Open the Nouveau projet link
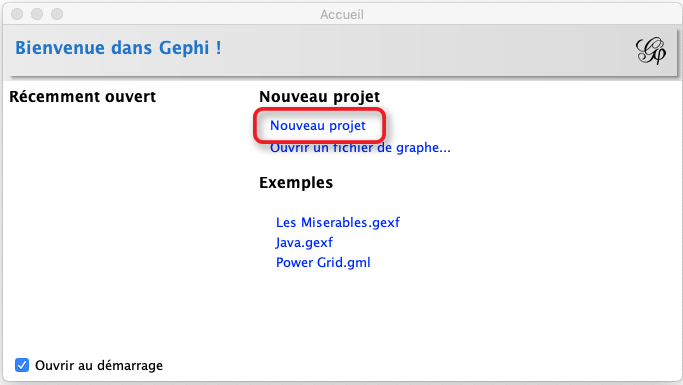This screenshot has height=385, width=683. point(318,125)
